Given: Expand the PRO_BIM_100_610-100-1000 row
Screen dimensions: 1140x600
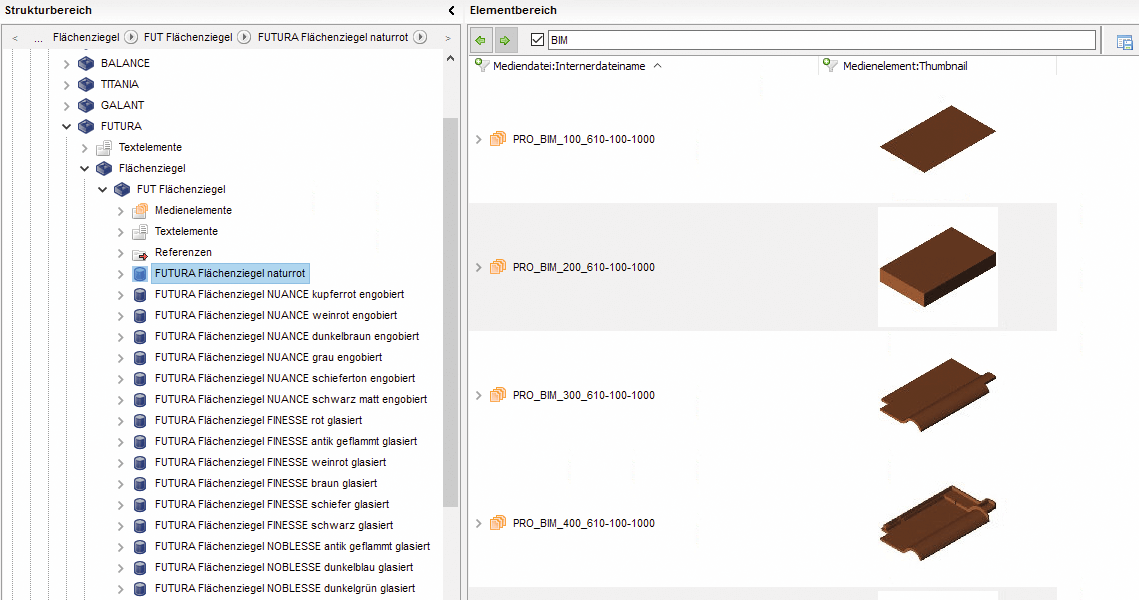Looking at the screenshot, I should tap(478, 139).
